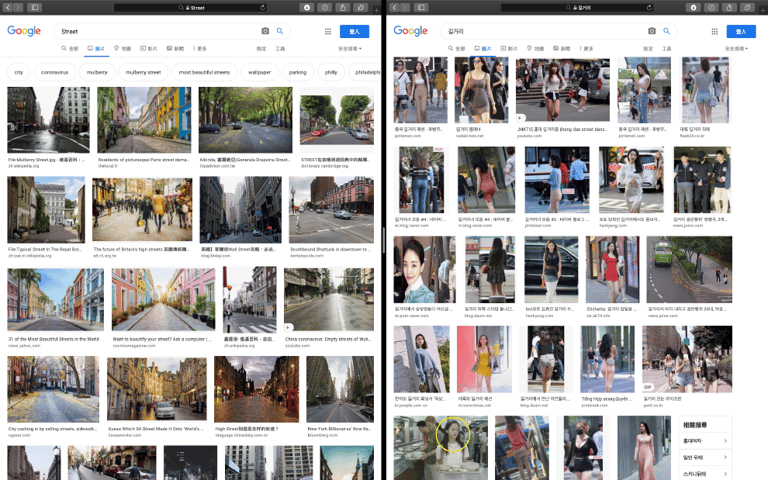Click the share icon in the Street window toolbar
768x480 pixels.
click(x=343, y=7)
